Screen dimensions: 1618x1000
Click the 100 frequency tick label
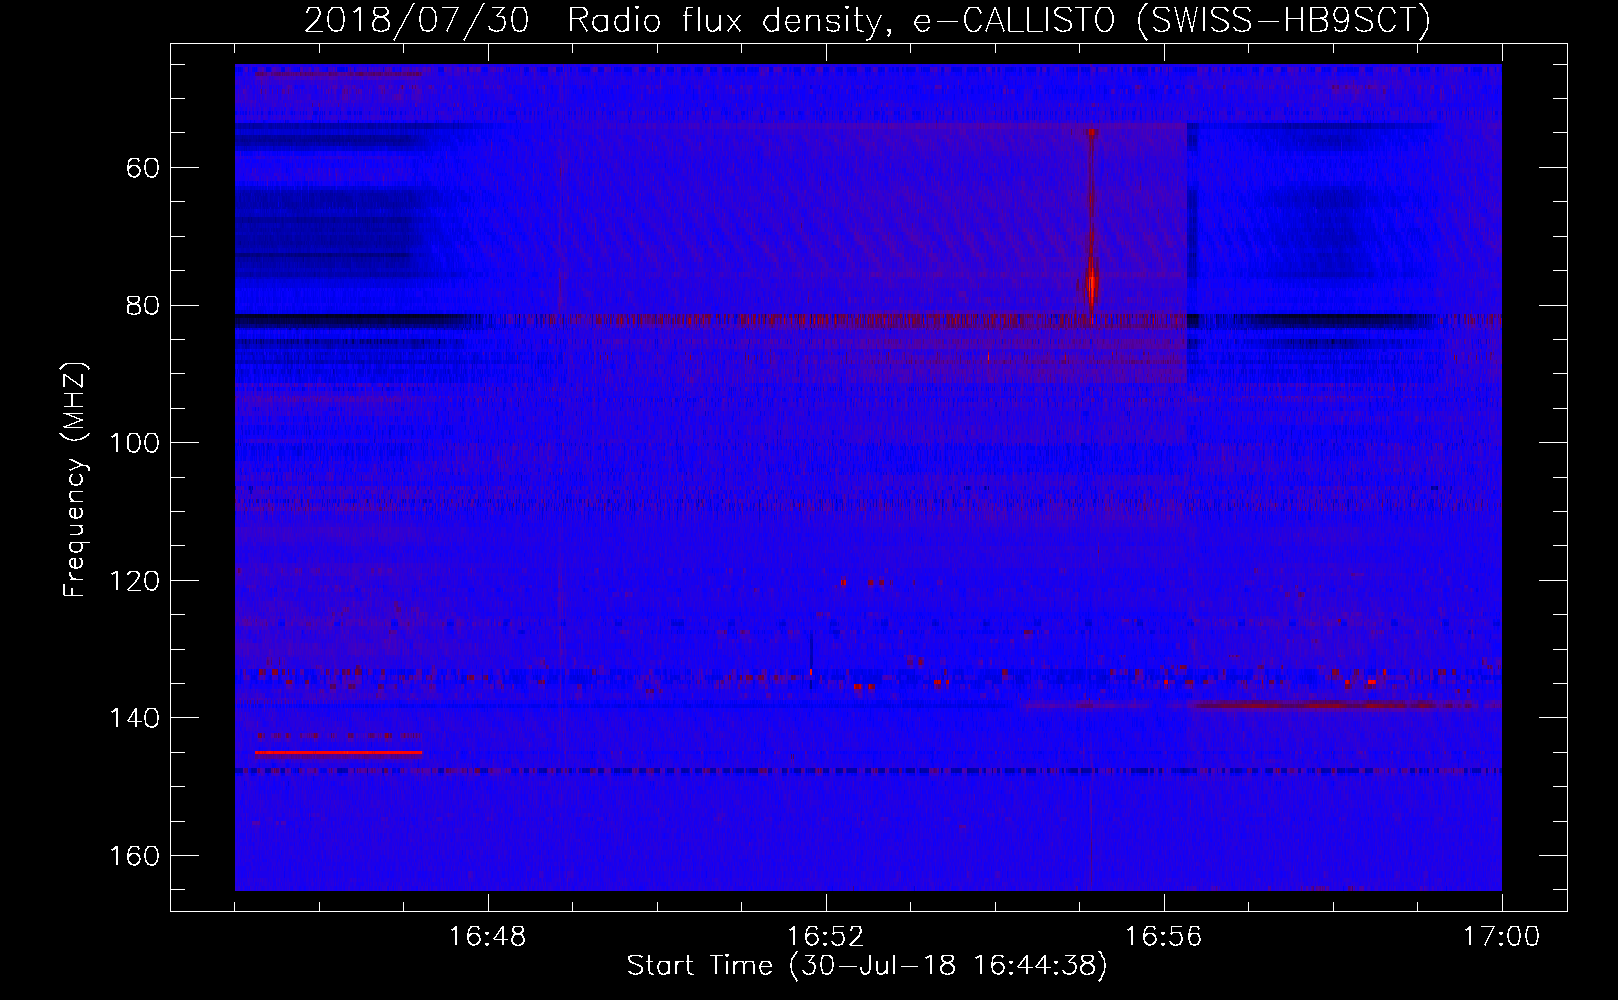click(134, 443)
